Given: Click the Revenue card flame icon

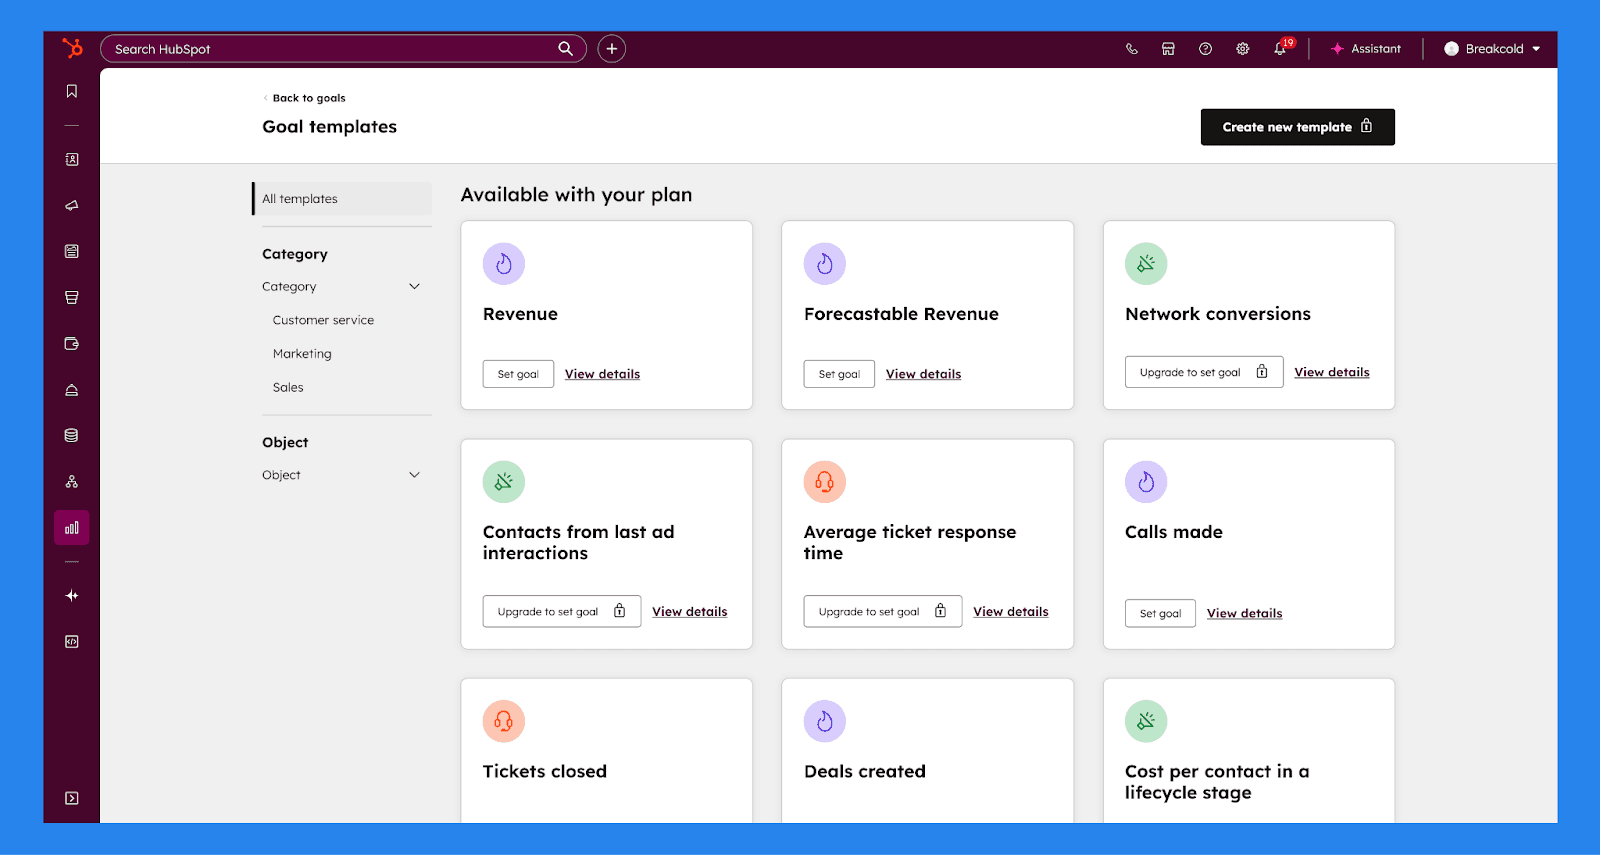Looking at the screenshot, I should point(504,264).
